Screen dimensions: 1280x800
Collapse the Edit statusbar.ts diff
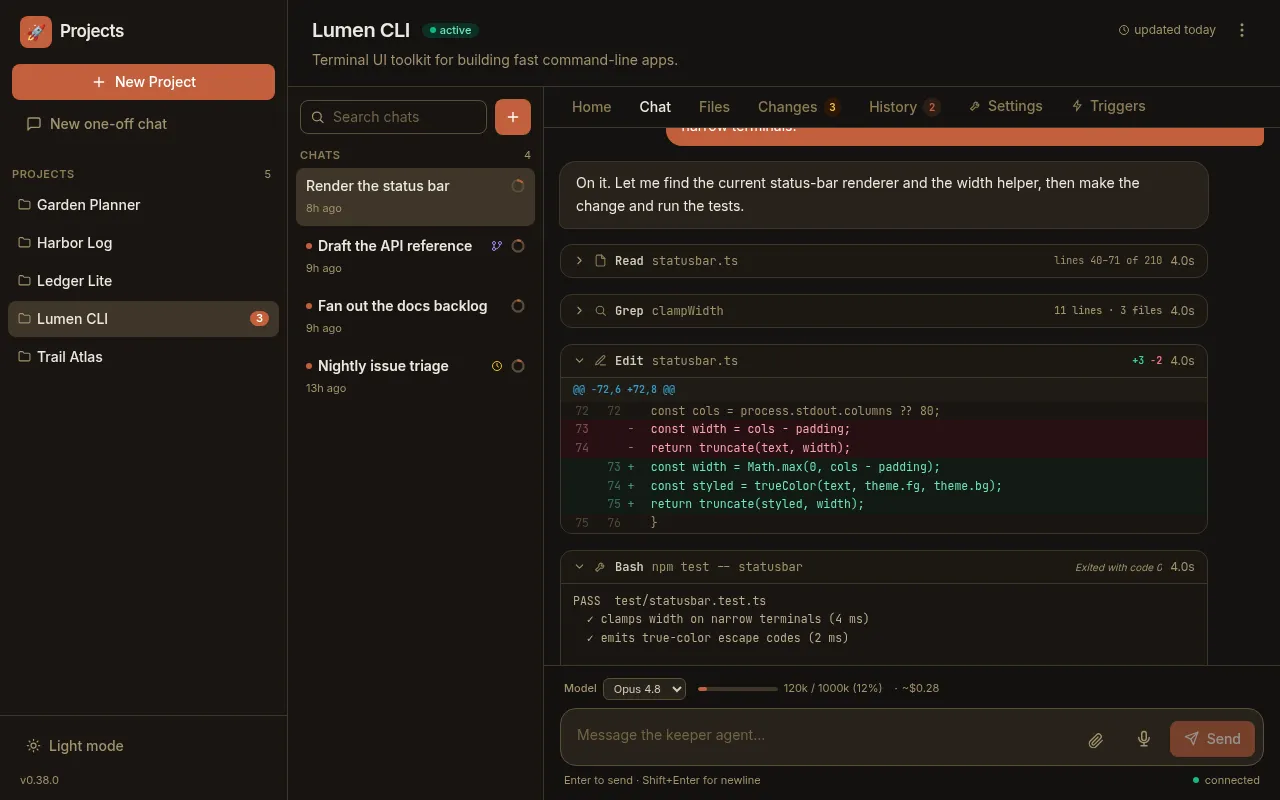pyautogui.click(x=884, y=361)
